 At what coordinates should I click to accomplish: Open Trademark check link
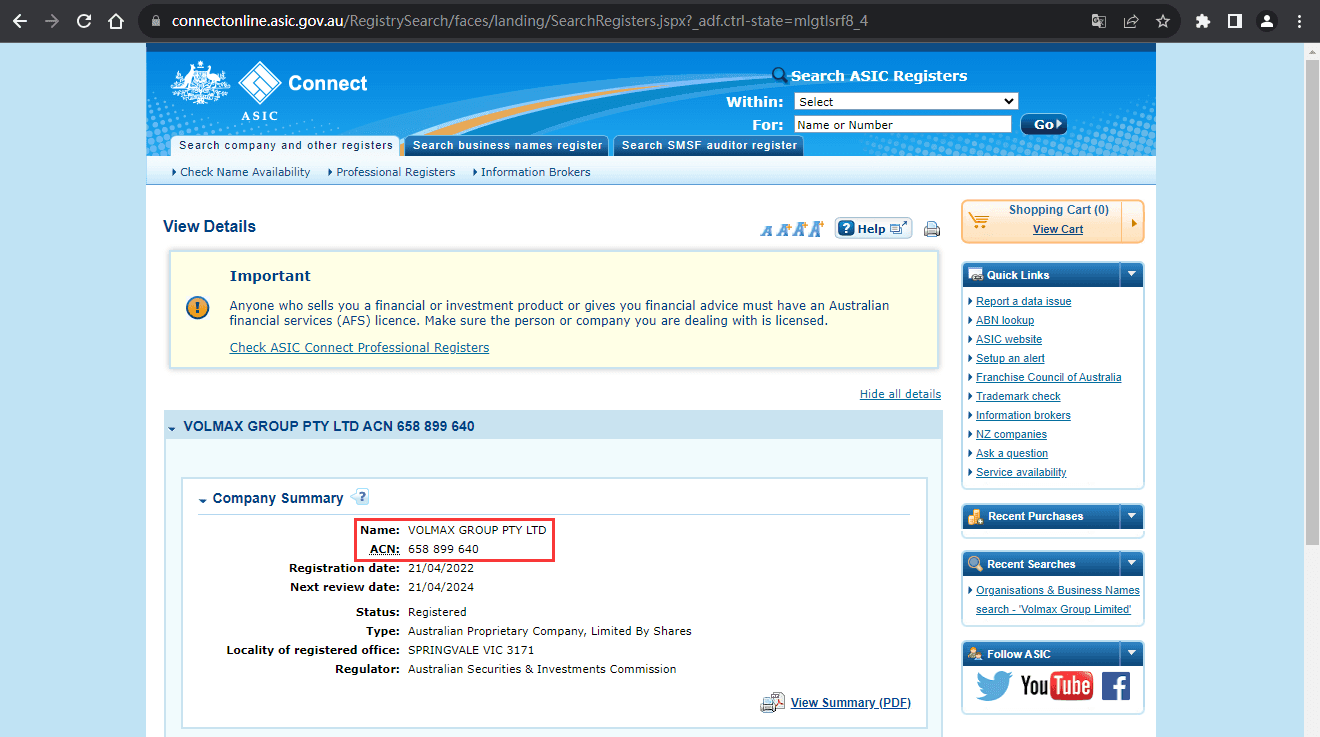point(1018,396)
